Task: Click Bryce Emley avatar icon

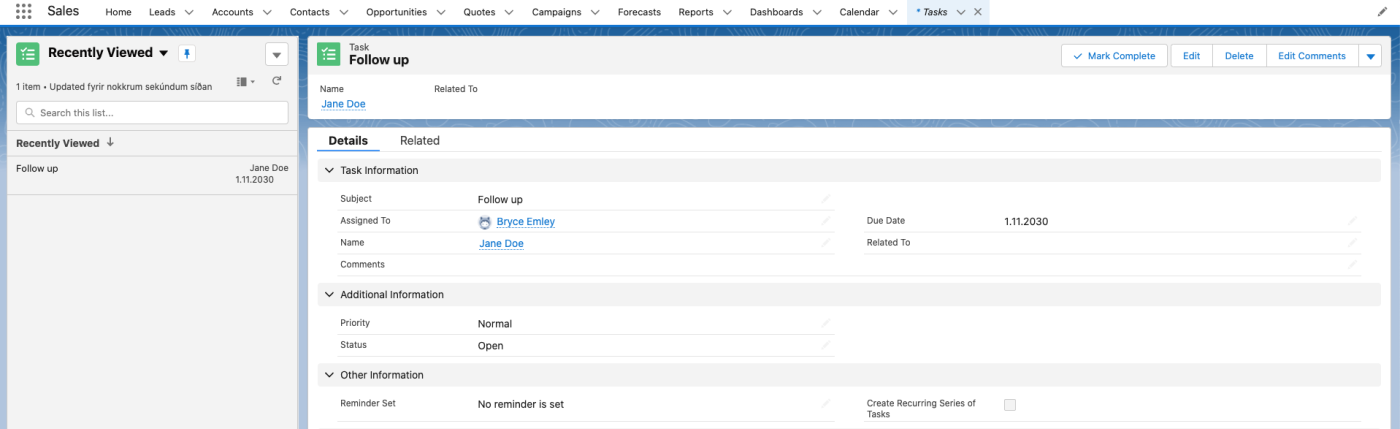Action: pyautogui.click(x=485, y=222)
